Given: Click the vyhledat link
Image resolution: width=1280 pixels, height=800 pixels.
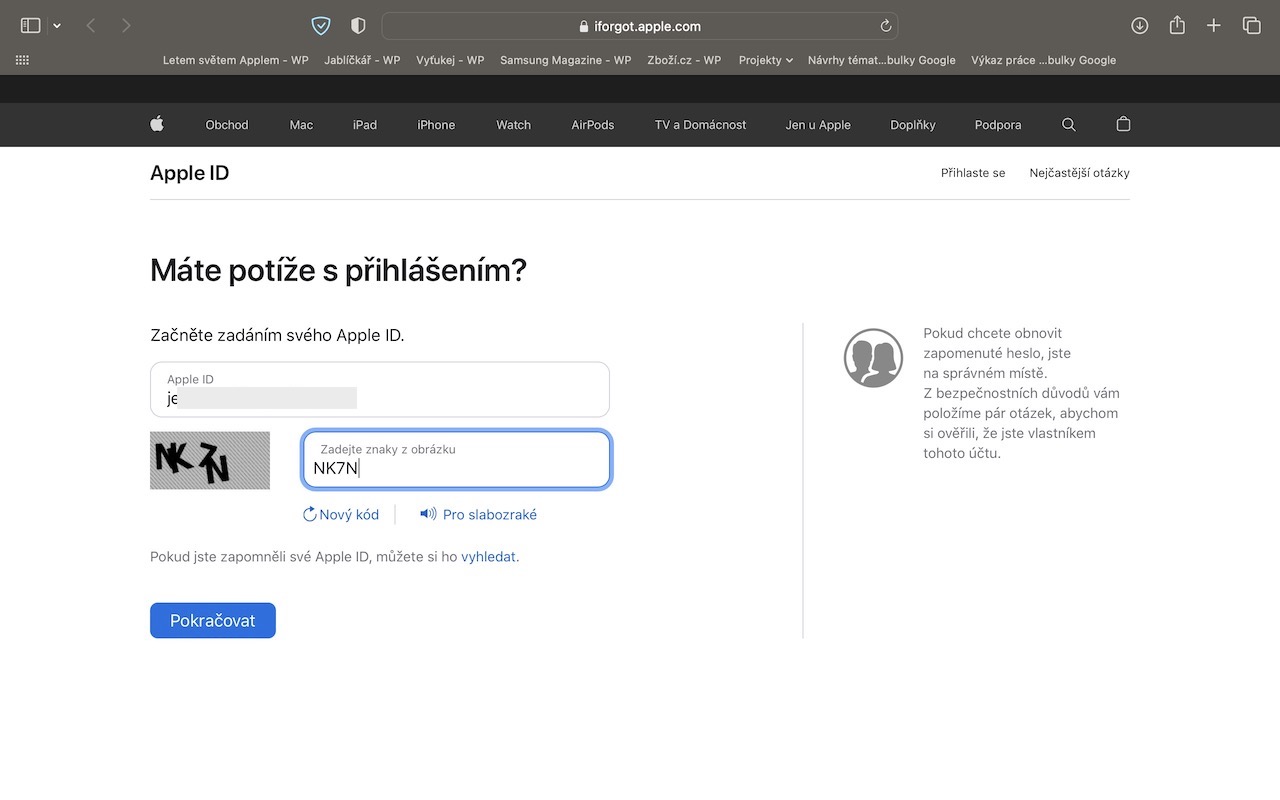Looking at the screenshot, I should click(x=488, y=557).
